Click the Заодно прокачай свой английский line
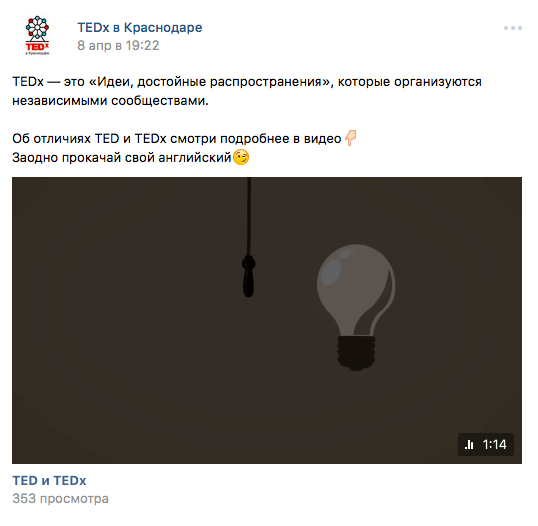 point(122,158)
